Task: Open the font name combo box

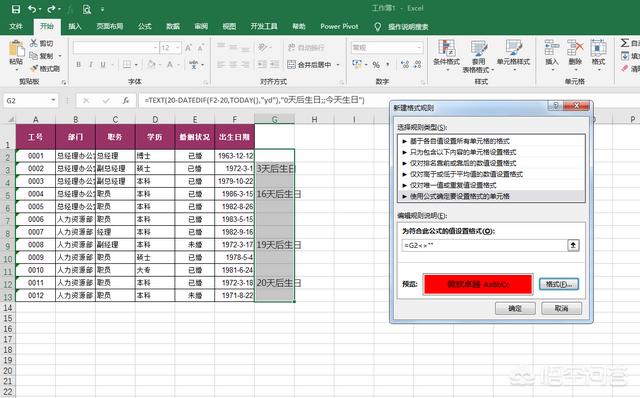Action: tap(116, 48)
